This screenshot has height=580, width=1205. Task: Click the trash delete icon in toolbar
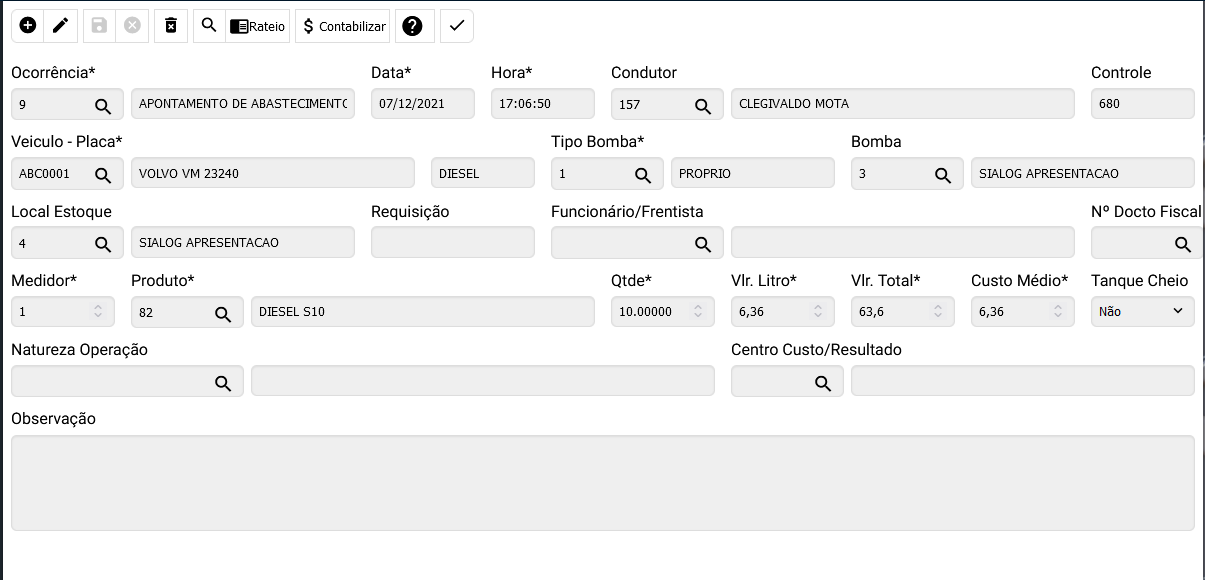(x=171, y=26)
